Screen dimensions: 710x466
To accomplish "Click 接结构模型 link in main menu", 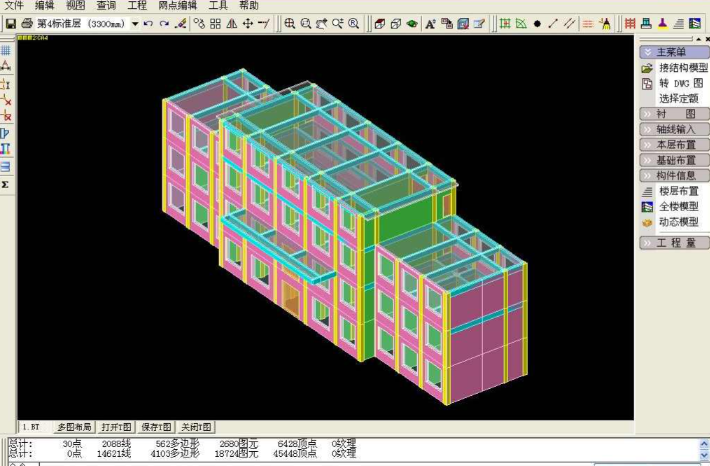I will coord(682,68).
